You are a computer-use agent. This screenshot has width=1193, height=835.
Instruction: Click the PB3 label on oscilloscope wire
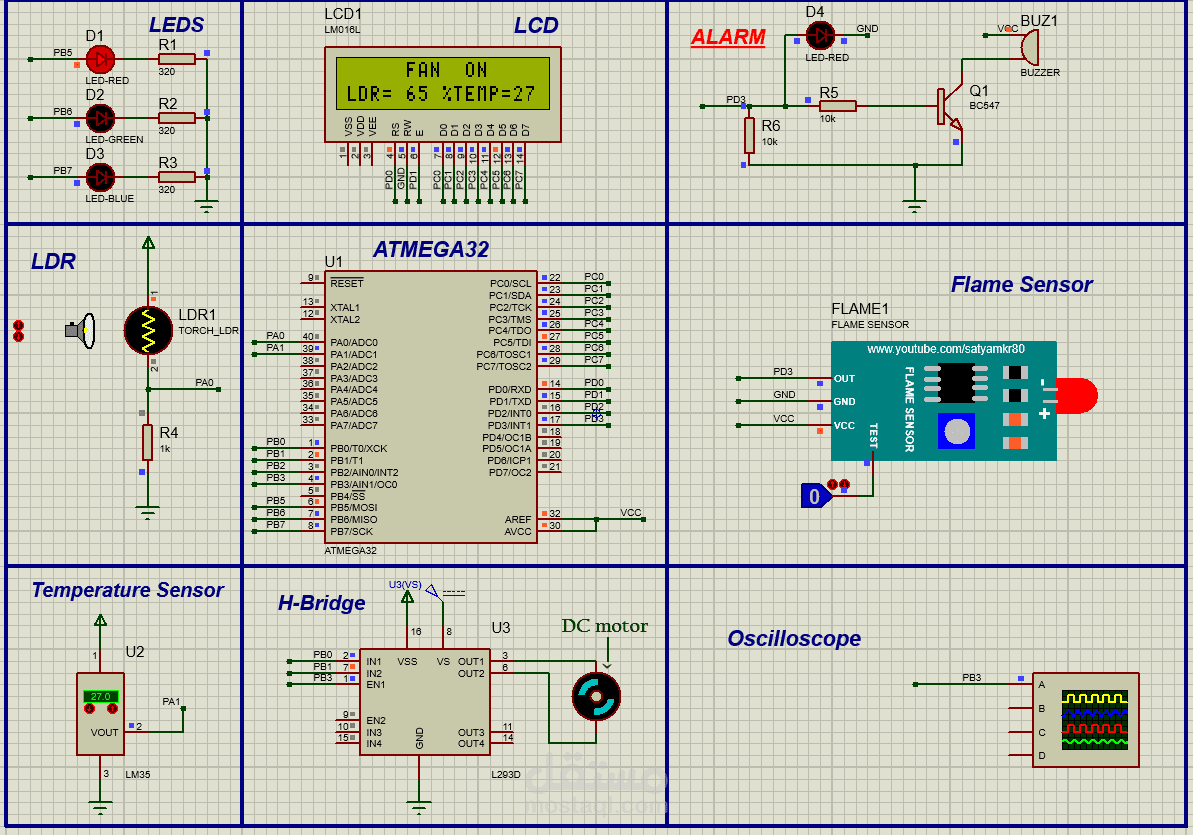972,677
